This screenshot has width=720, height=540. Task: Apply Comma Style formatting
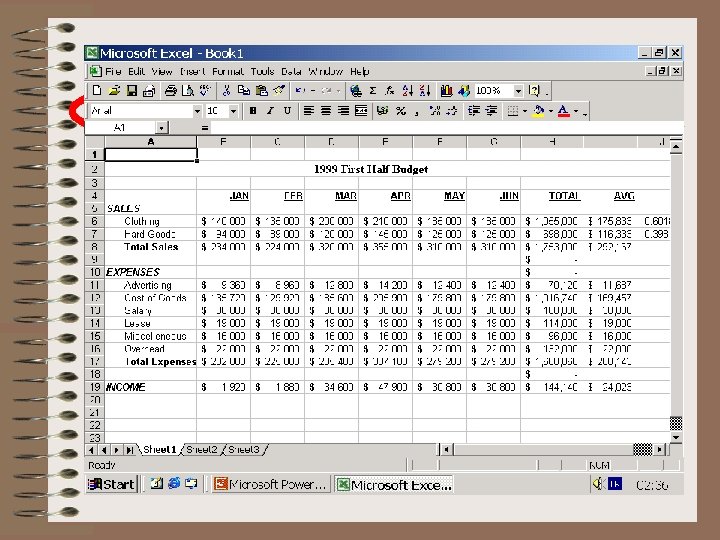[417, 111]
